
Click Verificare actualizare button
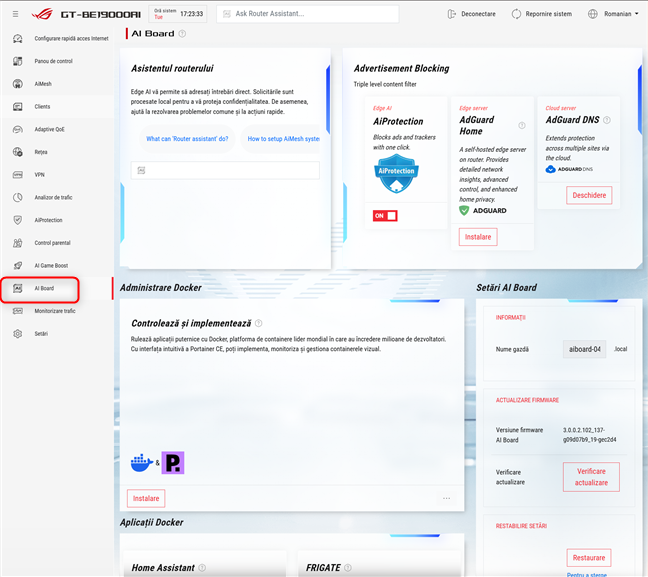[x=591, y=477]
